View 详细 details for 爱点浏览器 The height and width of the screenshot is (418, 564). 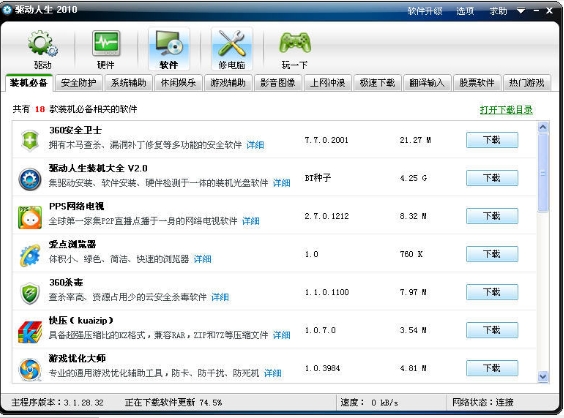(x=203, y=259)
